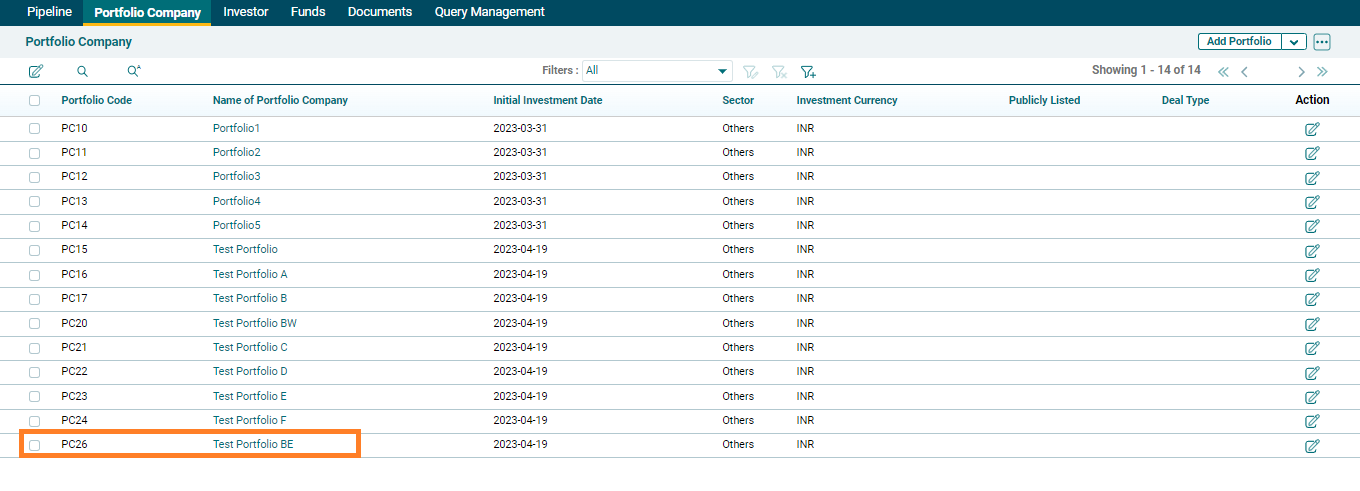Click the add filter funnel icon

tap(808, 71)
